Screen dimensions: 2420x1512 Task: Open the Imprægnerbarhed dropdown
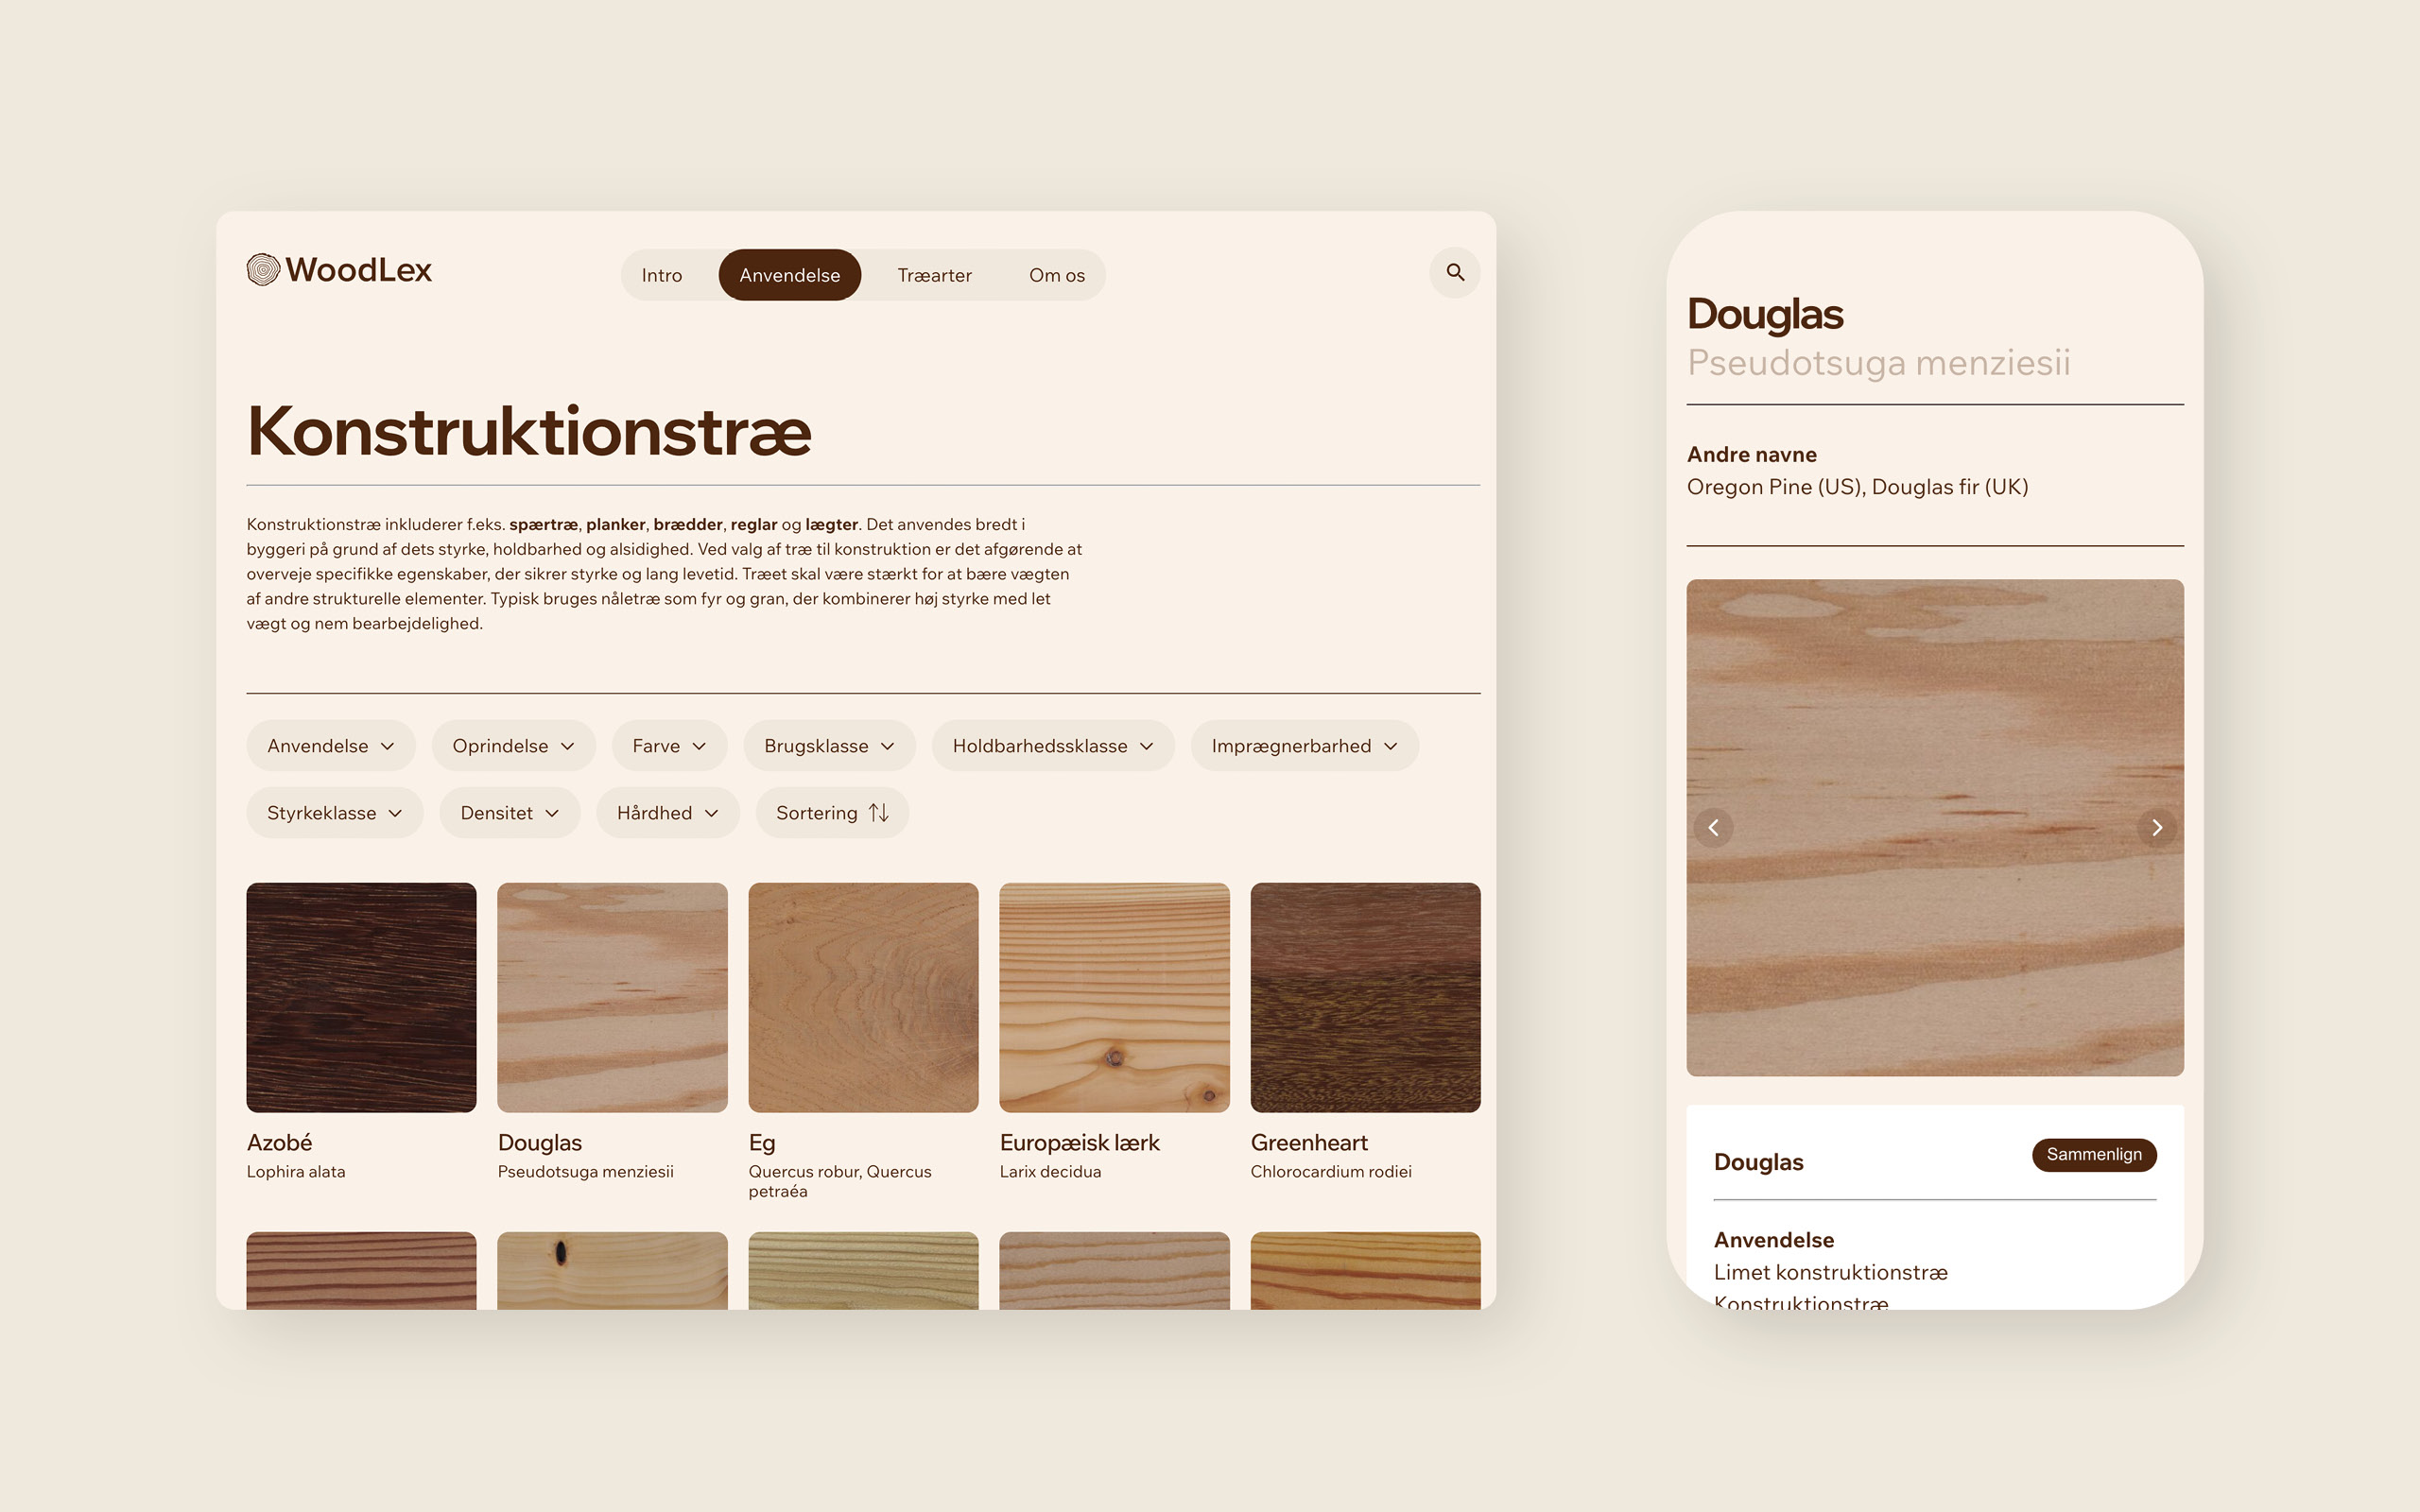pos(1303,746)
